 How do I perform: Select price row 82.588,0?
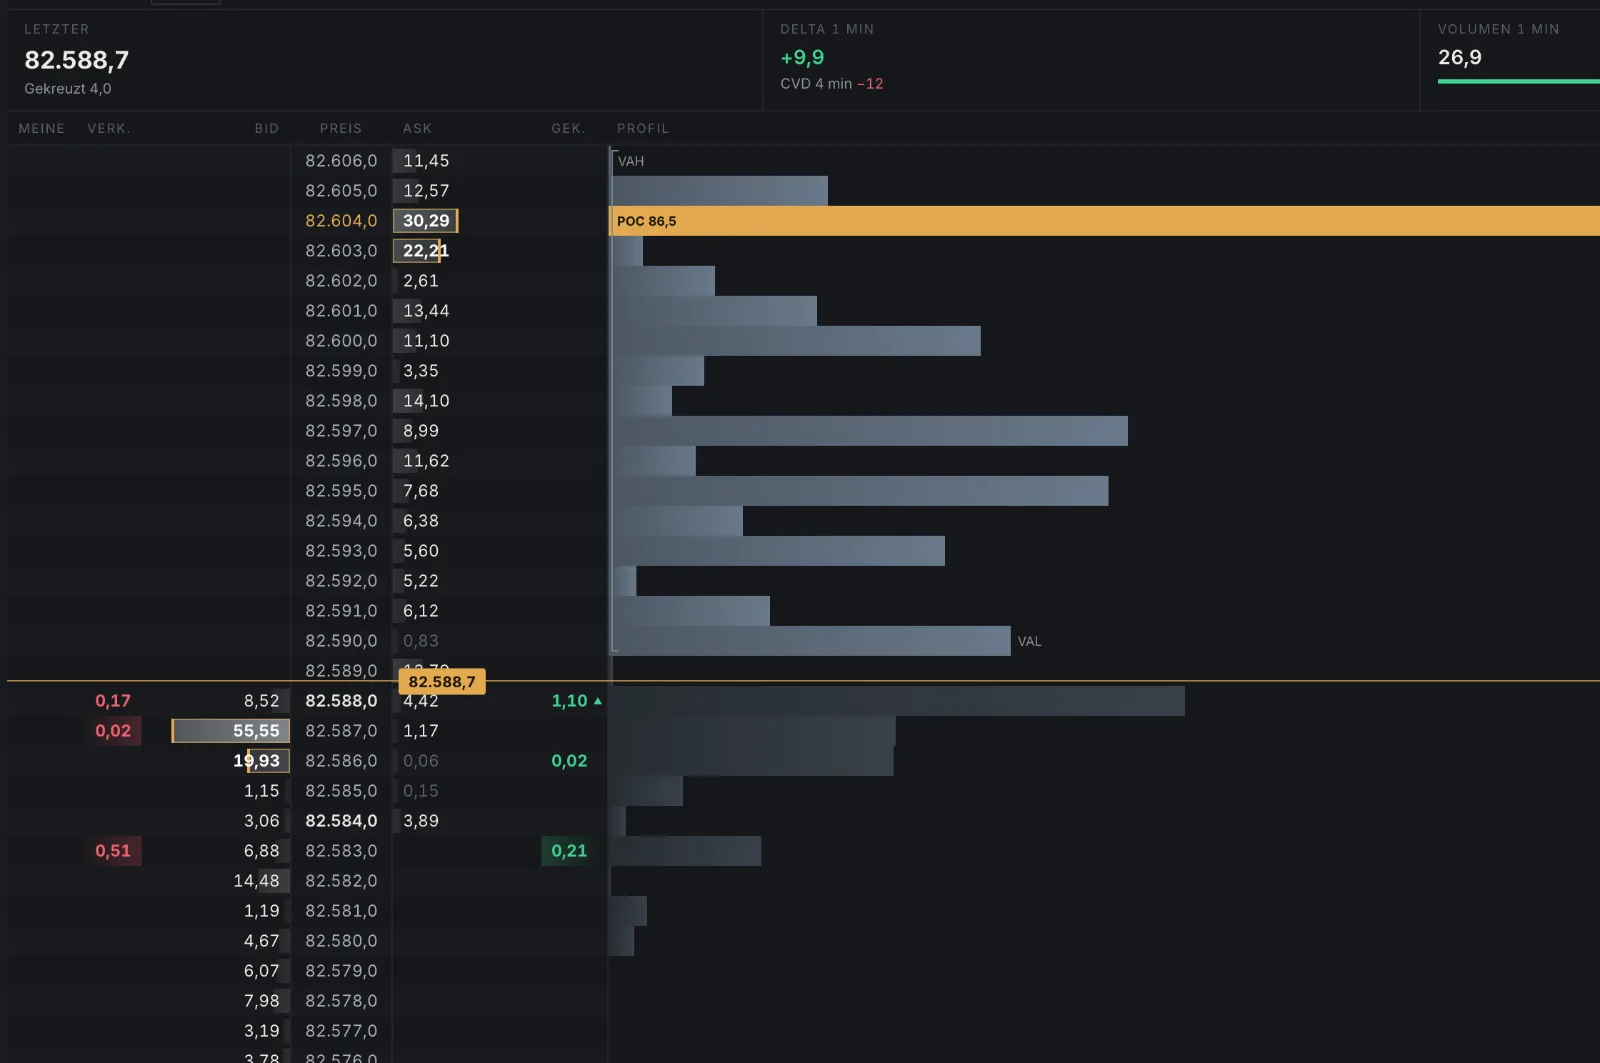click(x=341, y=701)
